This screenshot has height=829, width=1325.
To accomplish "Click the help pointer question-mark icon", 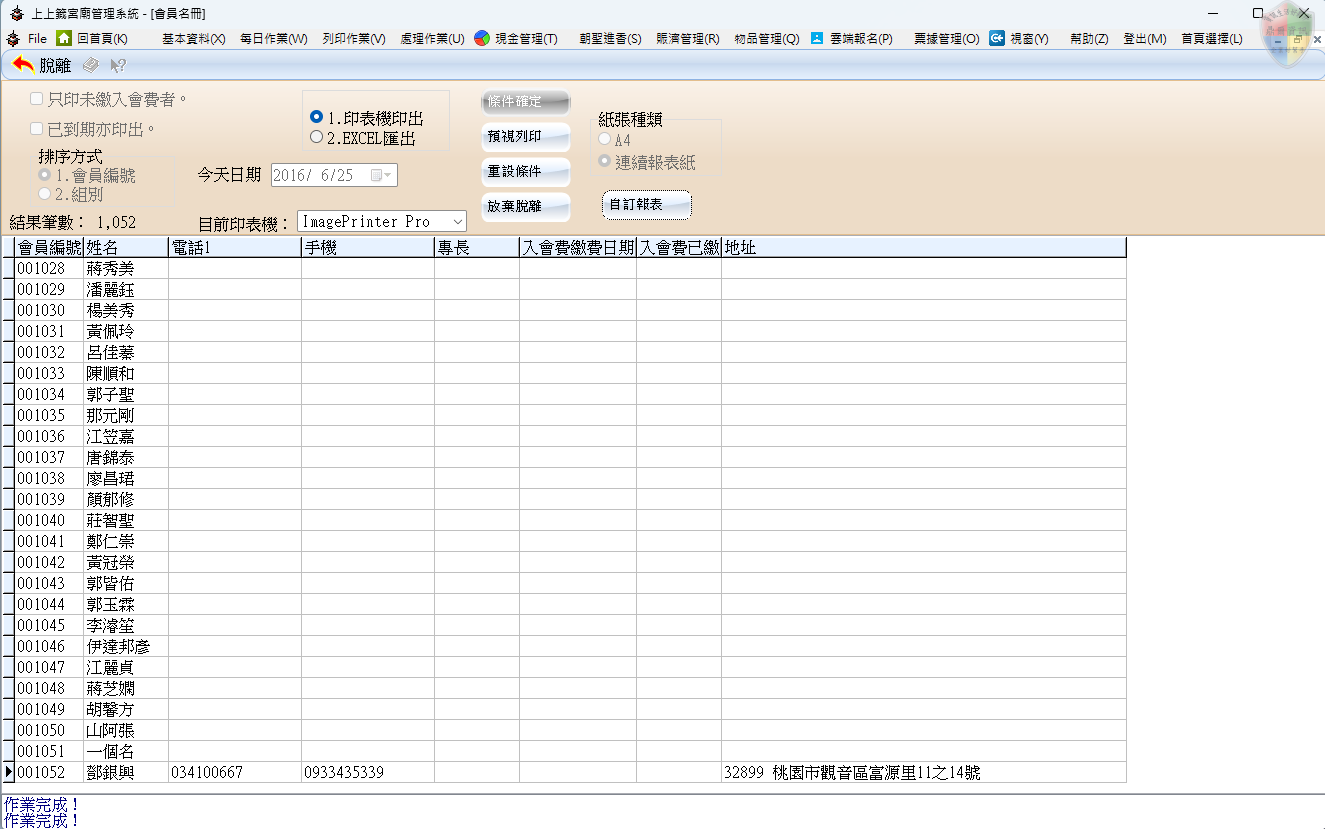I will (117, 65).
